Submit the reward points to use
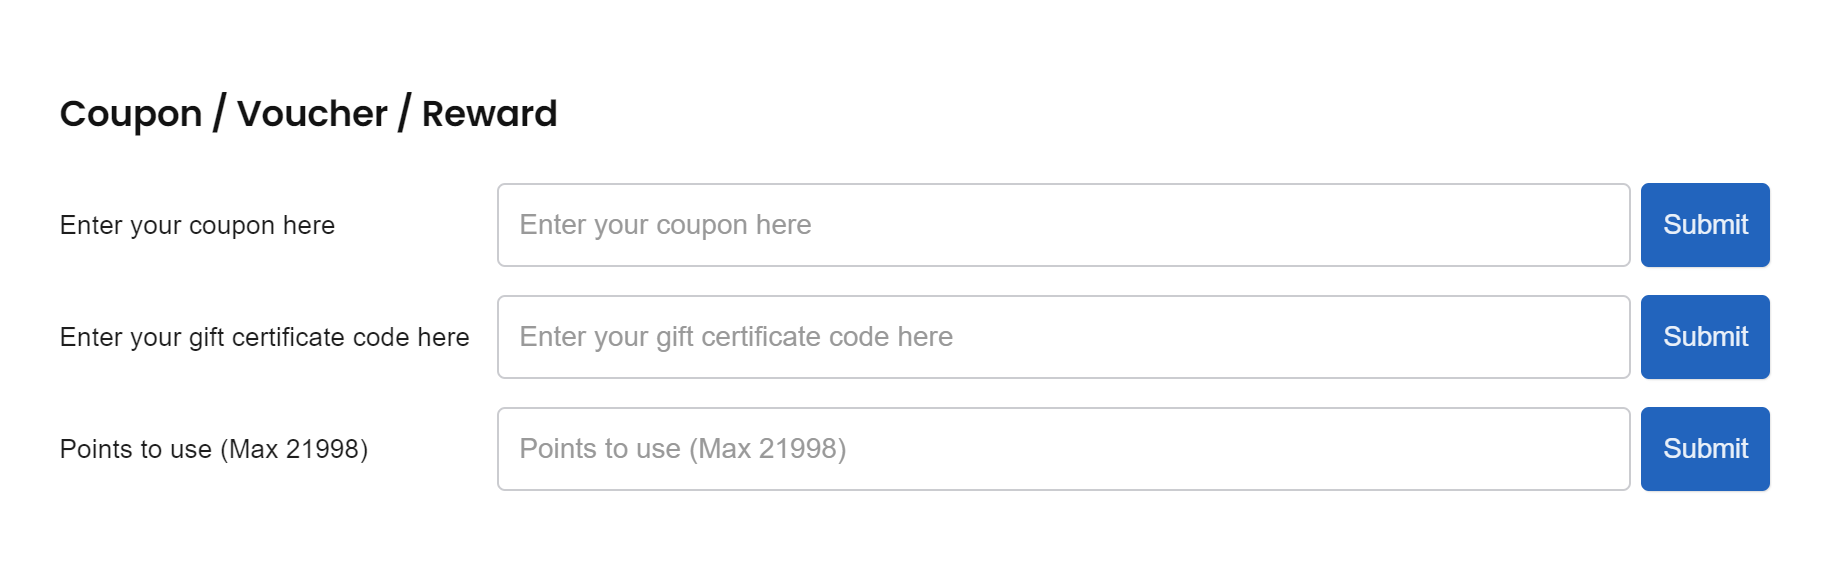Screen dimensions: 1828x565 (x=1705, y=449)
